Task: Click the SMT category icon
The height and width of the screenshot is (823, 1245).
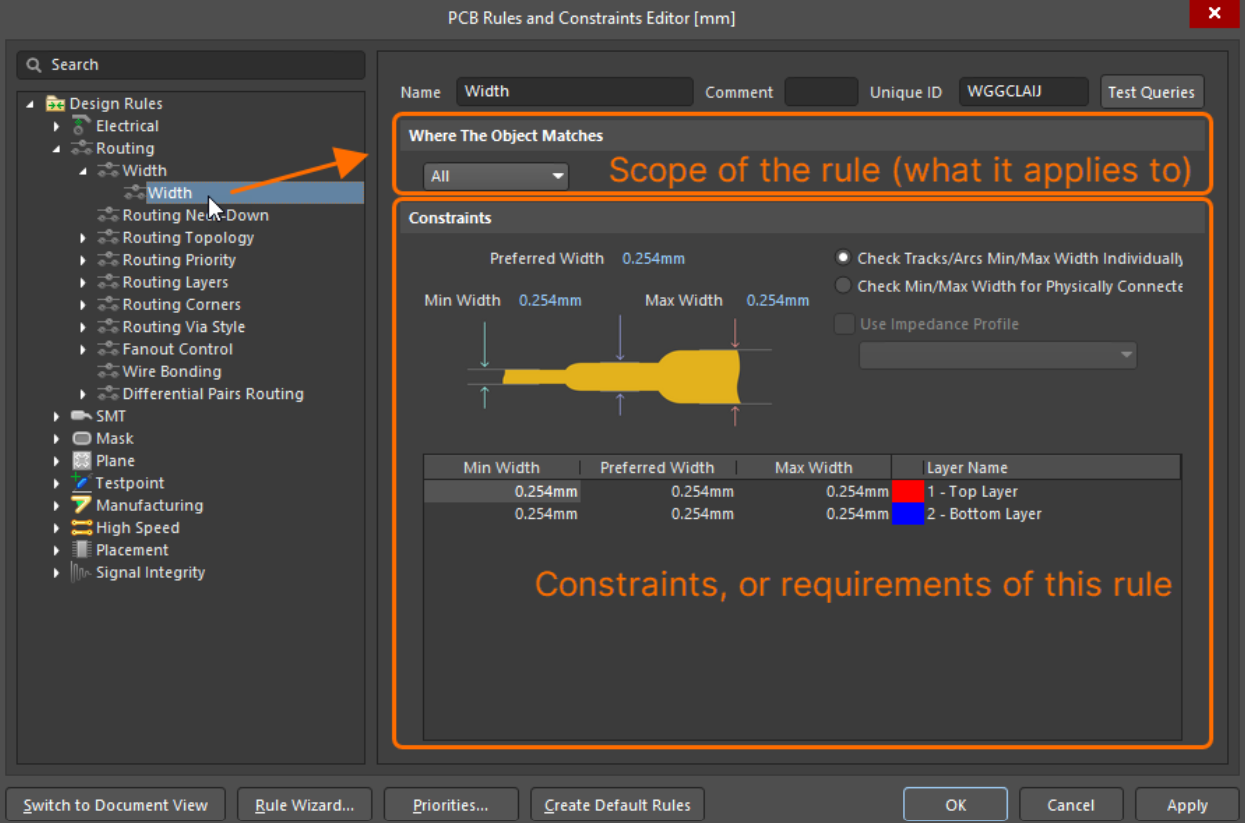Action: (x=81, y=416)
